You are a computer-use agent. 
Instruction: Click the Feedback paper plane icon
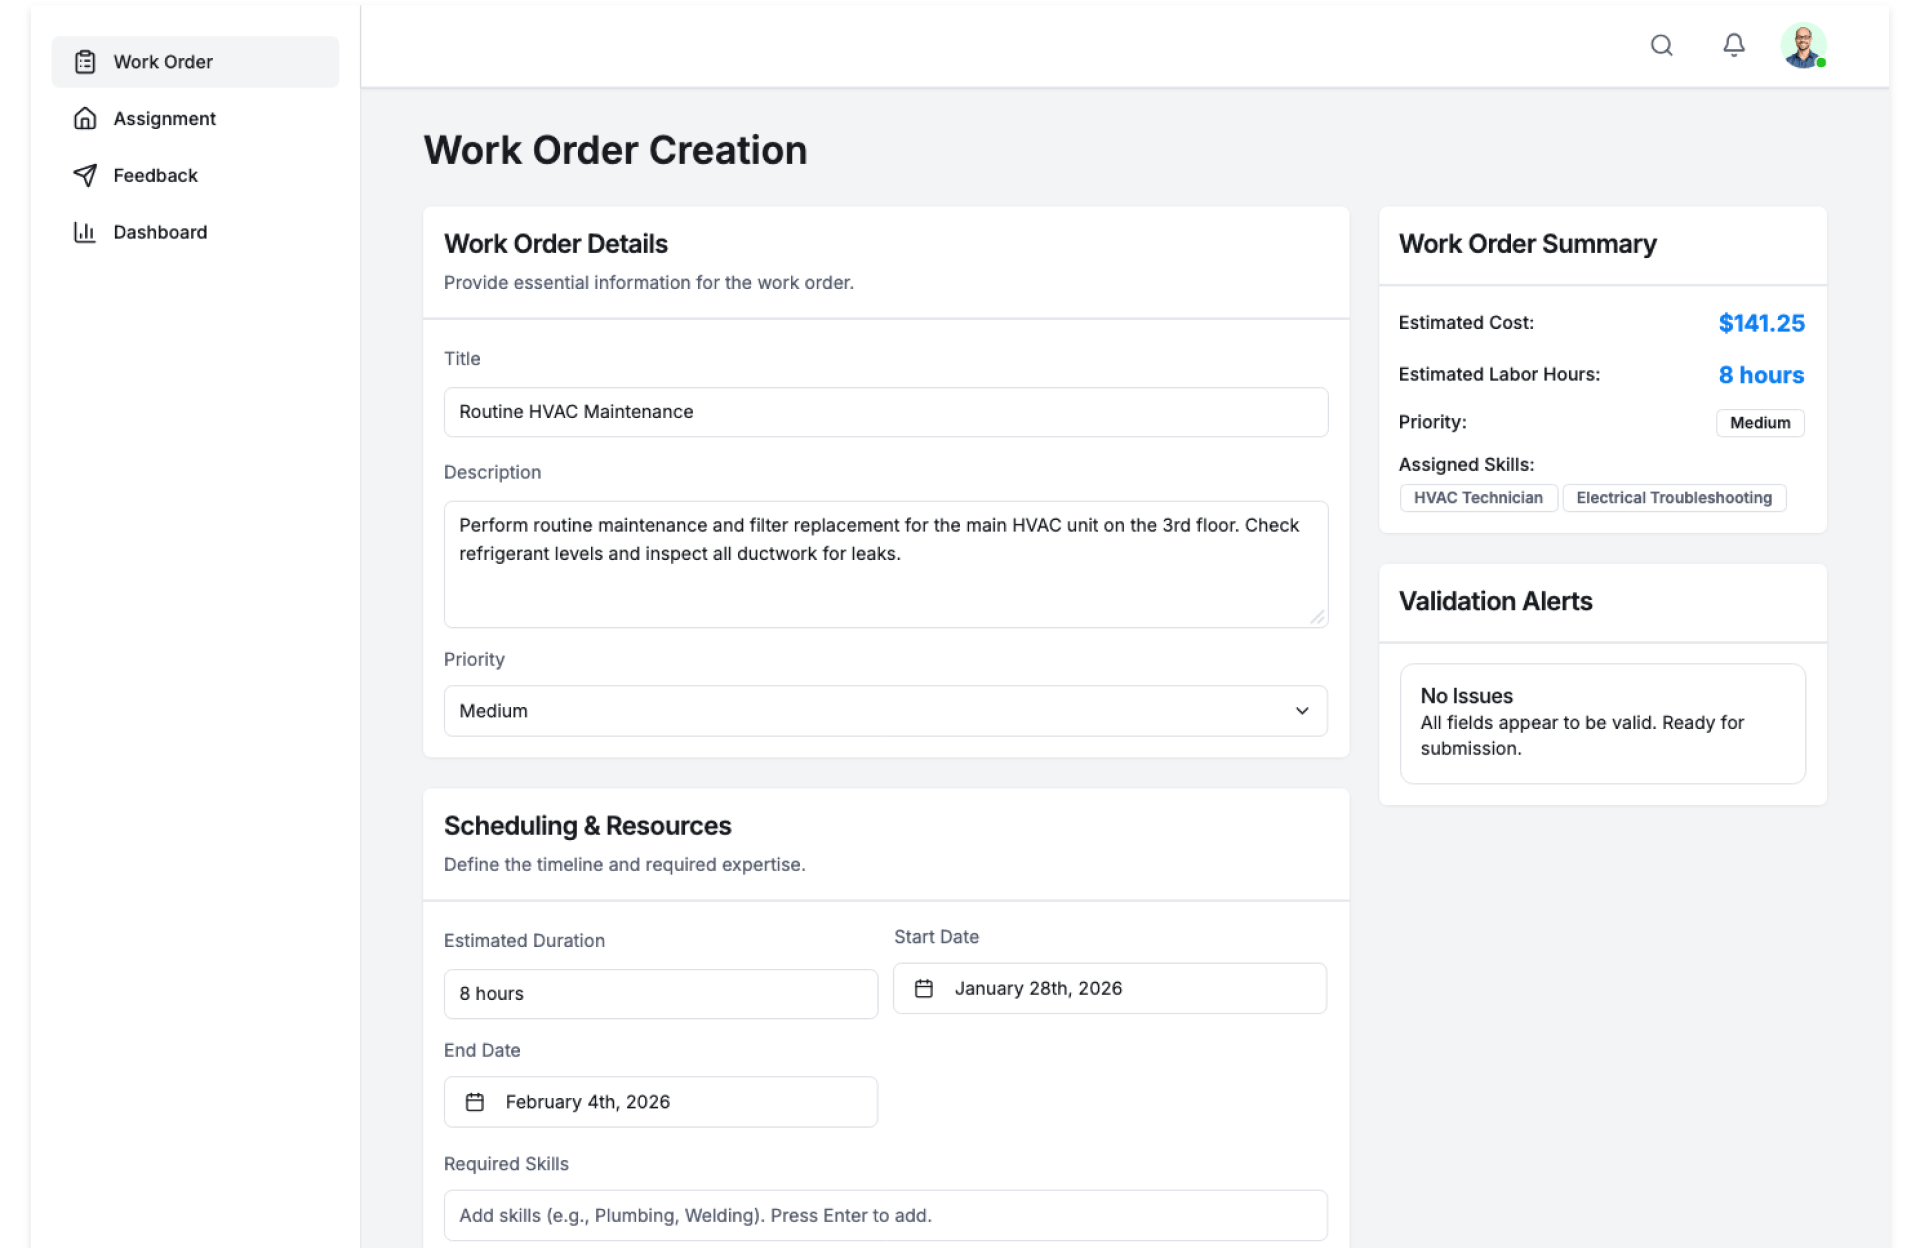pyautogui.click(x=85, y=176)
